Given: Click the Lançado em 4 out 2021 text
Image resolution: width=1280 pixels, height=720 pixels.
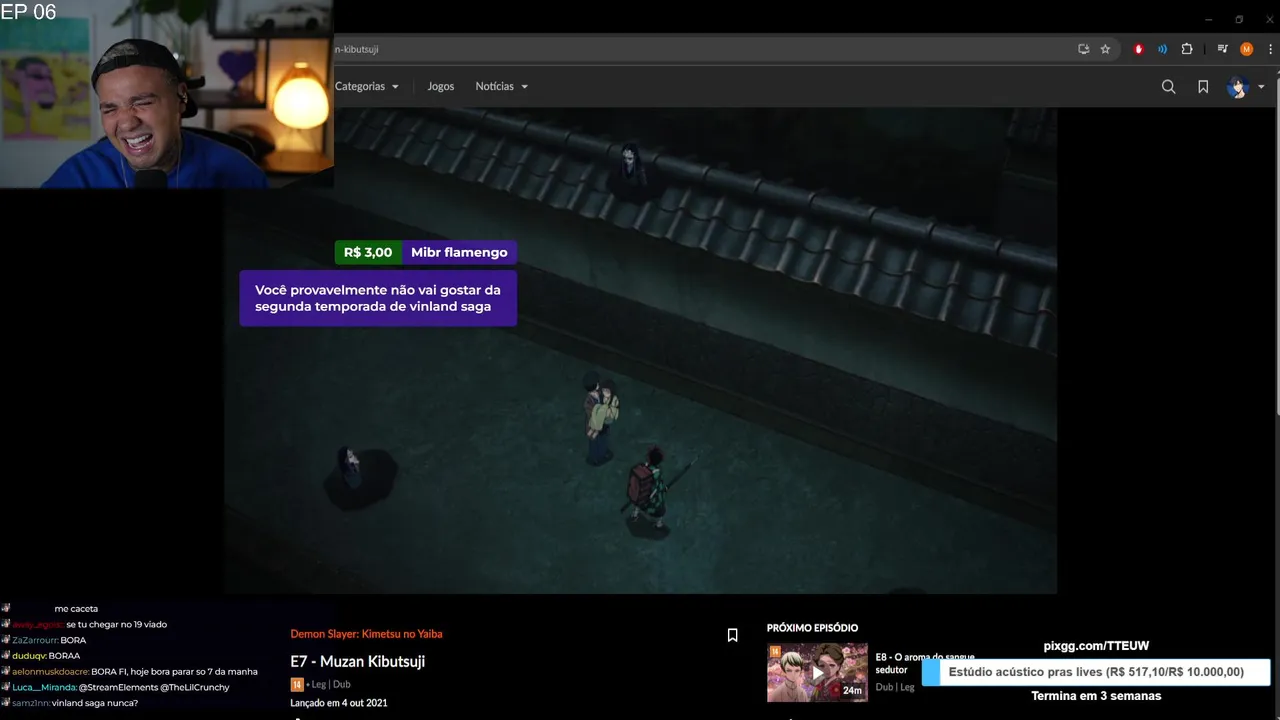Looking at the screenshot, I should [339, 703].
